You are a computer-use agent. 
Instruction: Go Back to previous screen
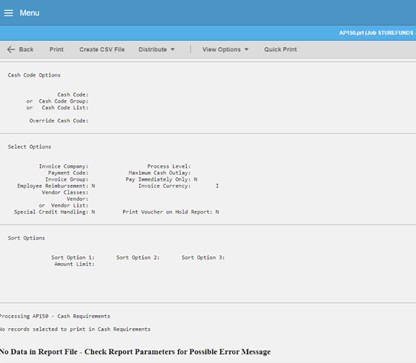click(20, 49)
